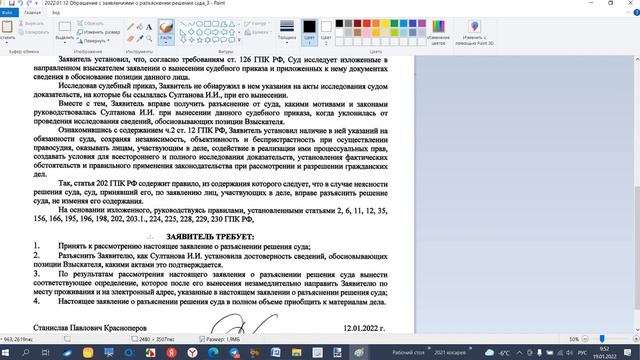The width and height of the screenshot is (640, 360).
Task: Click the zoom out minus button
Action: point(585,339)
